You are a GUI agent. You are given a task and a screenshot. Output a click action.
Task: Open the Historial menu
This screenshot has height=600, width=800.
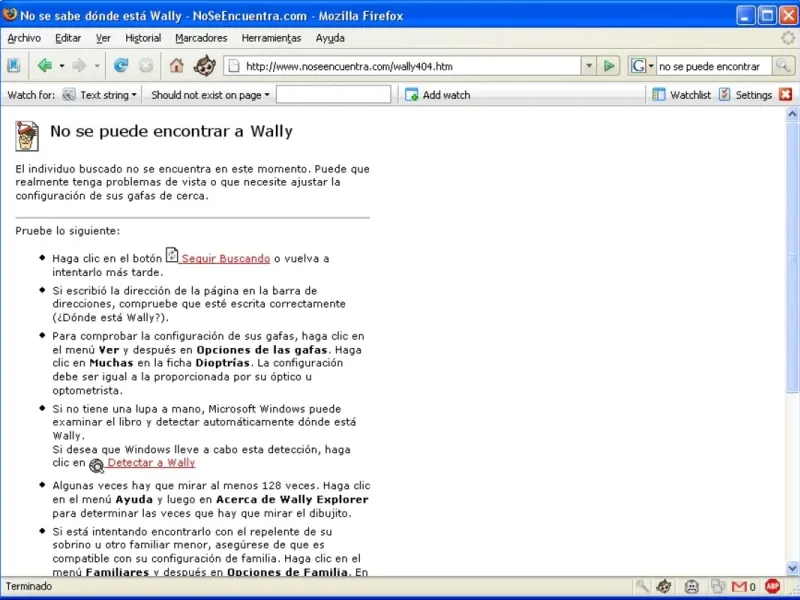pos(143,38)
